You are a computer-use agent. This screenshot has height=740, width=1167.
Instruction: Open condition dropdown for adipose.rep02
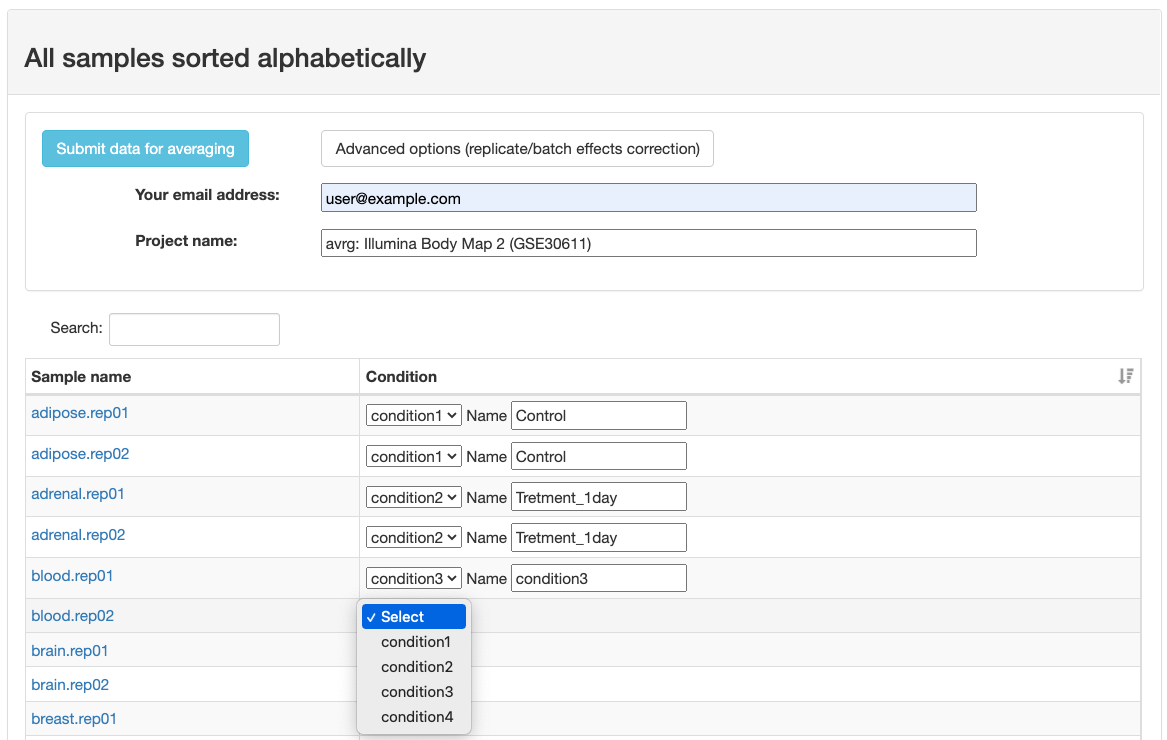point(413,457)
